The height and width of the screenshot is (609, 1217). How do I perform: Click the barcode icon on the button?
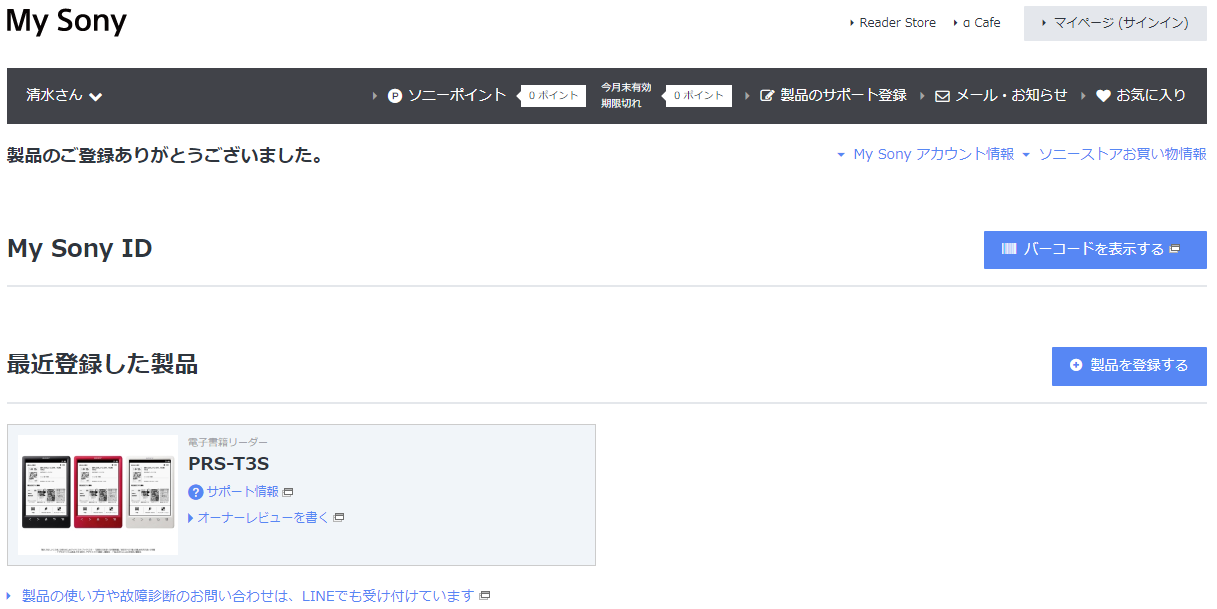(x=1009, y=249)
